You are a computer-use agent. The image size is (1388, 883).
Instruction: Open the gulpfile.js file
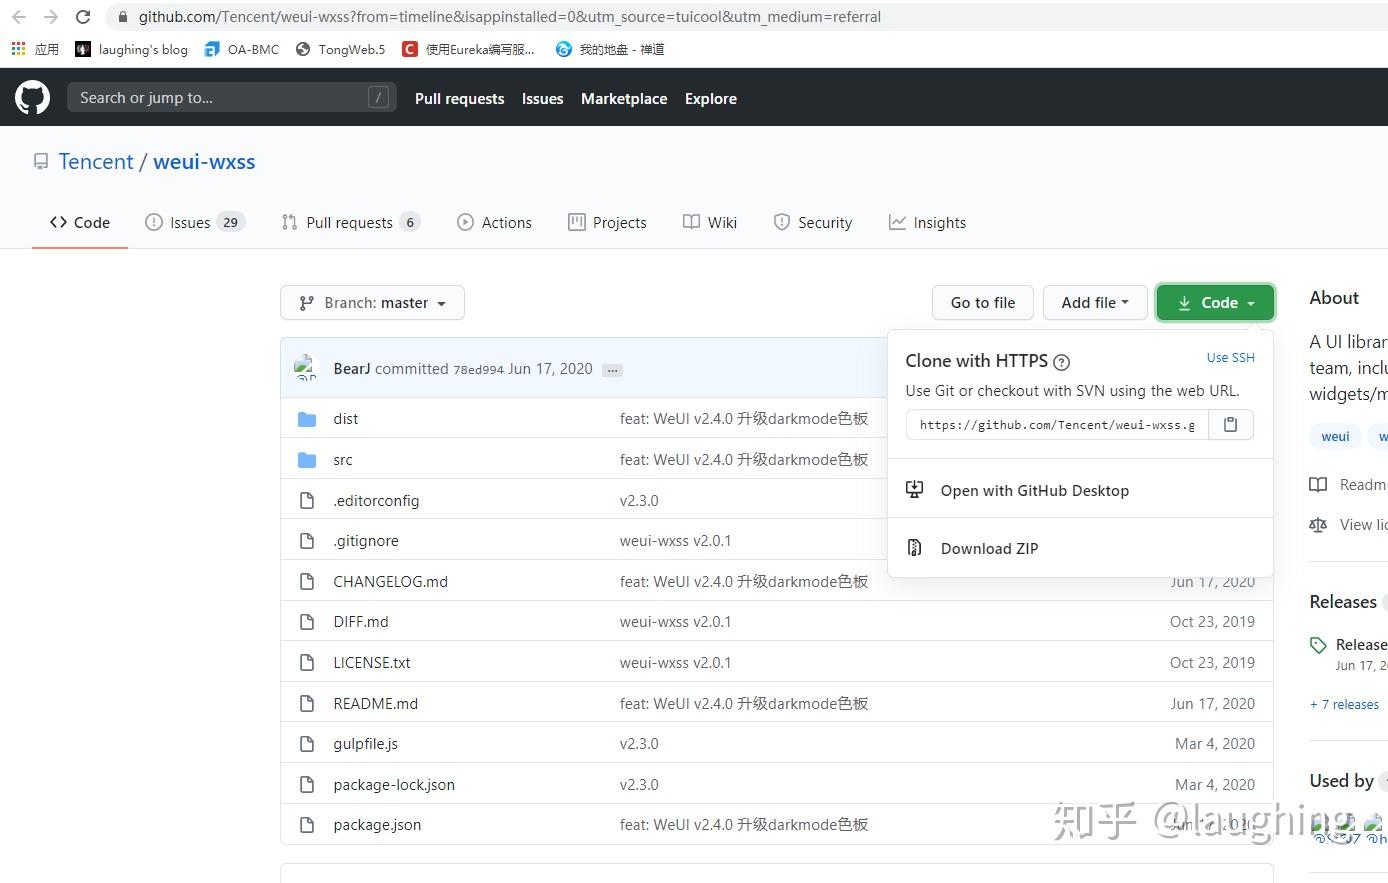point(366,744)
